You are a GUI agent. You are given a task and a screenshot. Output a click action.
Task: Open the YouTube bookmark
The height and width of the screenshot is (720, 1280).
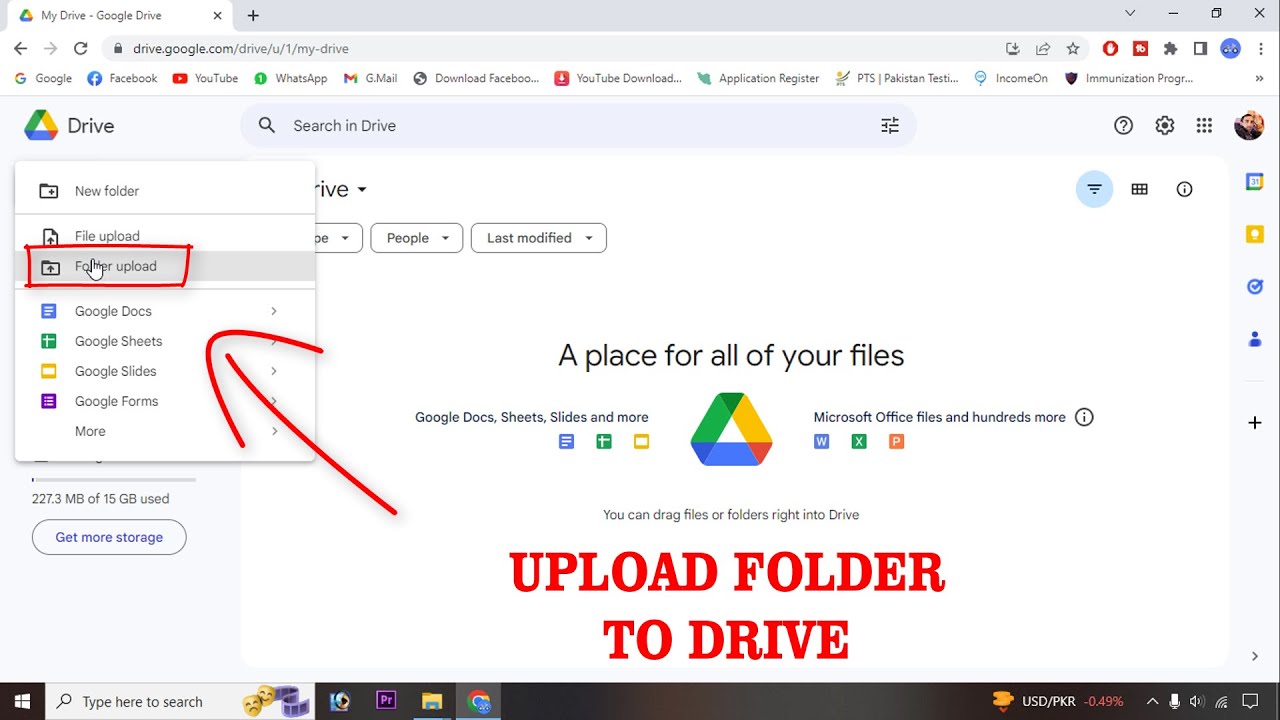tap(205, 78)
